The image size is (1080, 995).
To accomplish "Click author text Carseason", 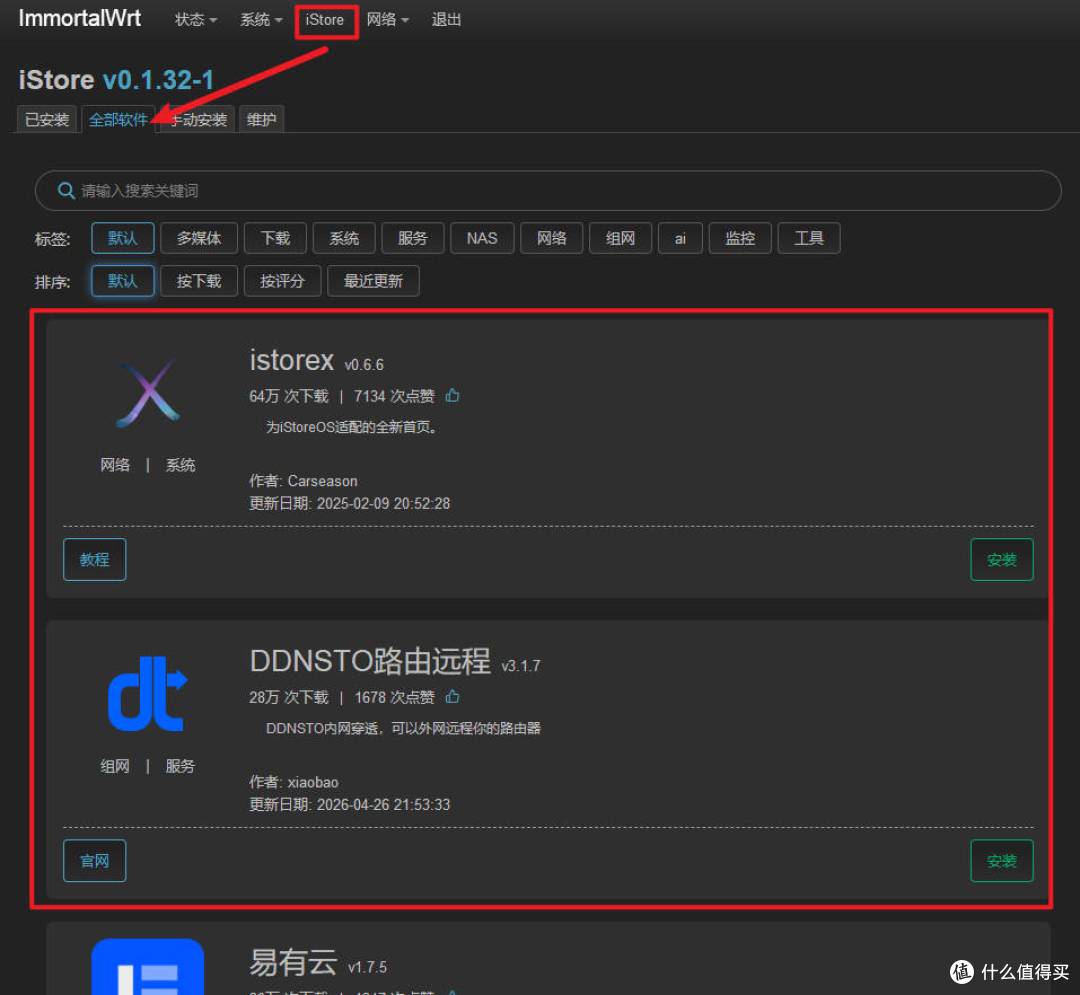I will pyautogui.click(x=322, y=481).
